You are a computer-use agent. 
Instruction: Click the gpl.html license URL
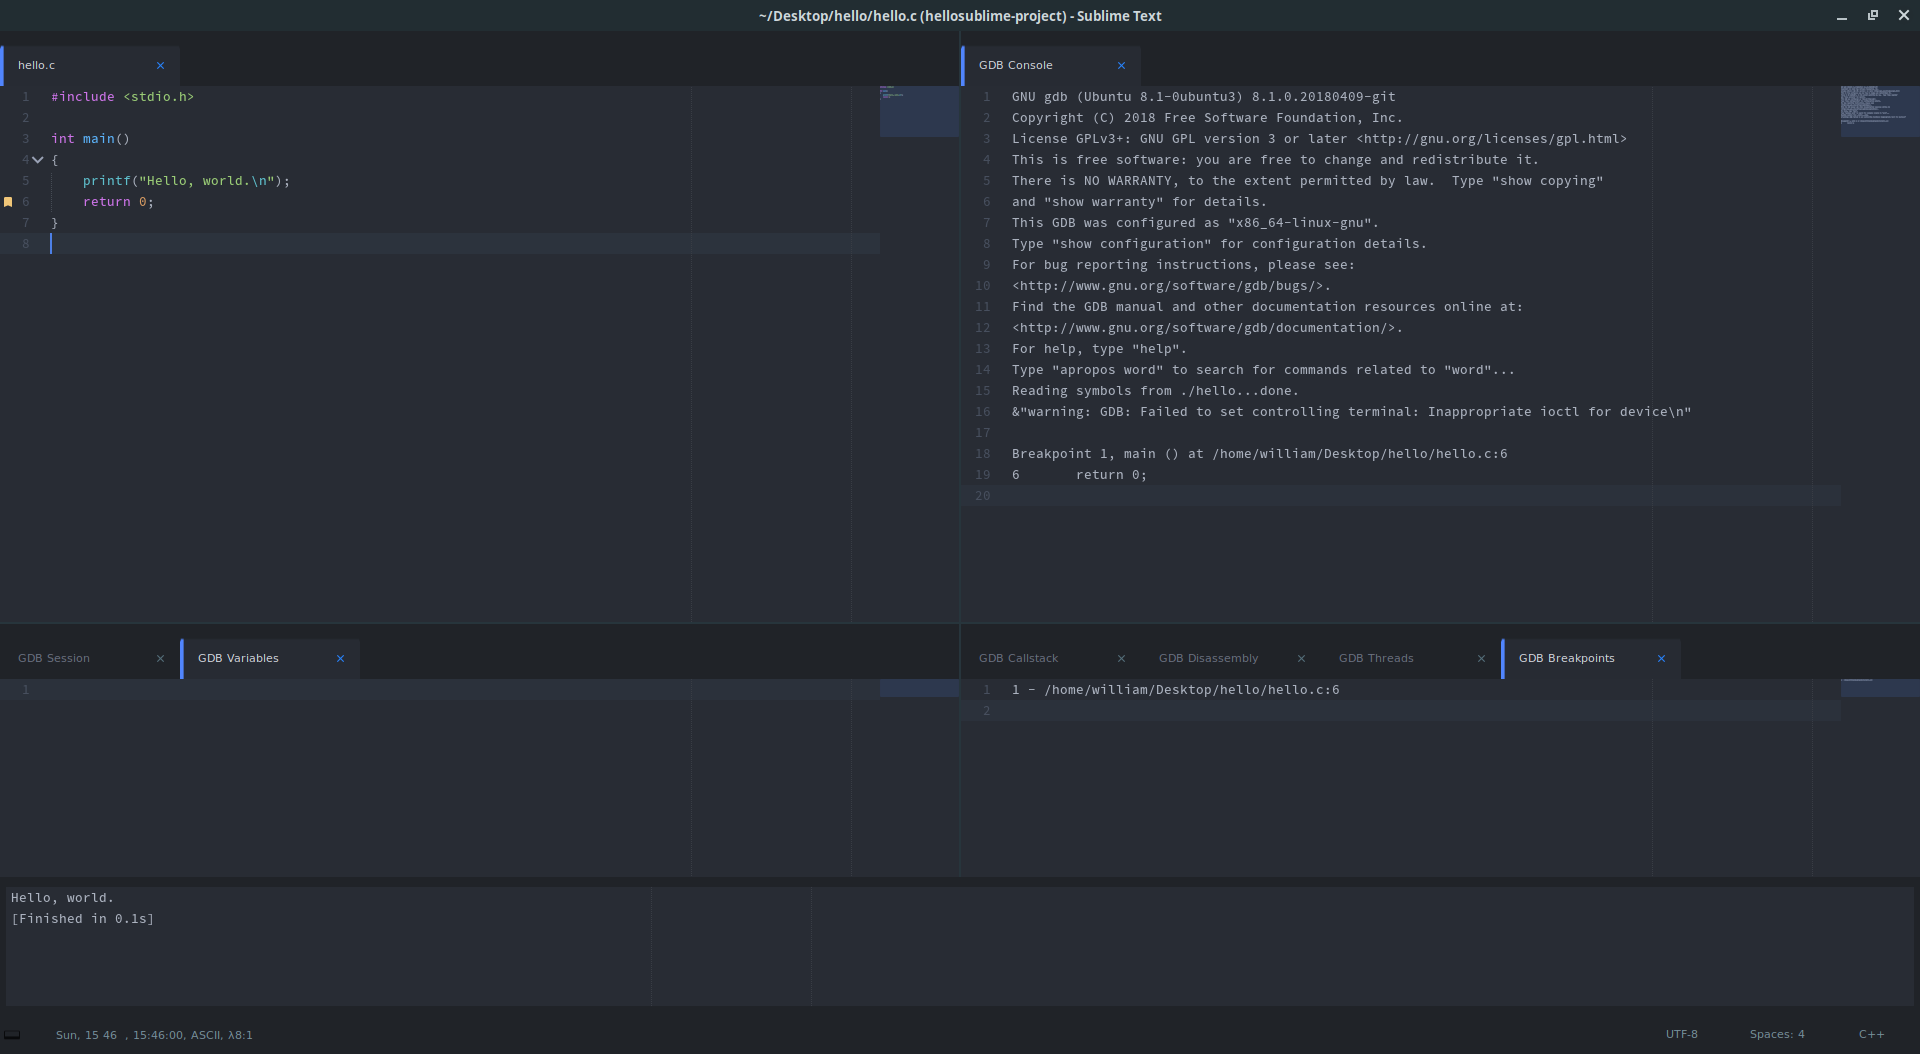tap(1491, 139)
